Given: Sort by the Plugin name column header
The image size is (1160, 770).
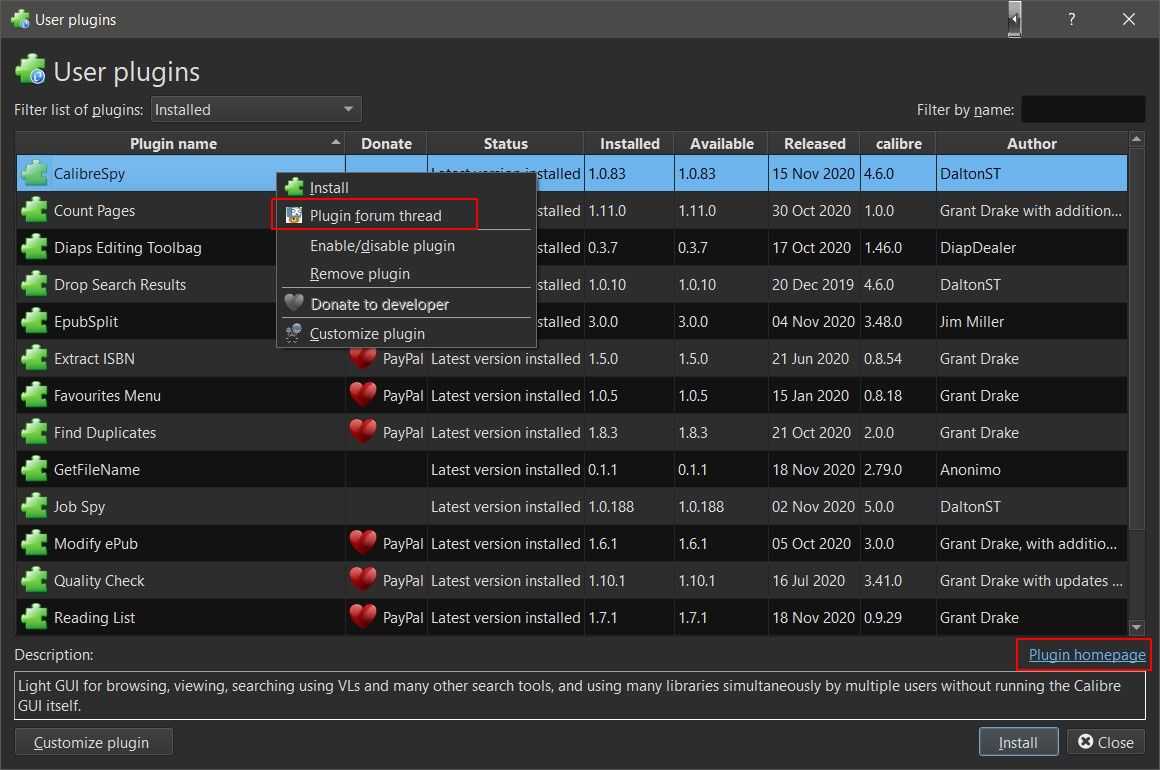Looking at the screenshot, I should 180,143.
